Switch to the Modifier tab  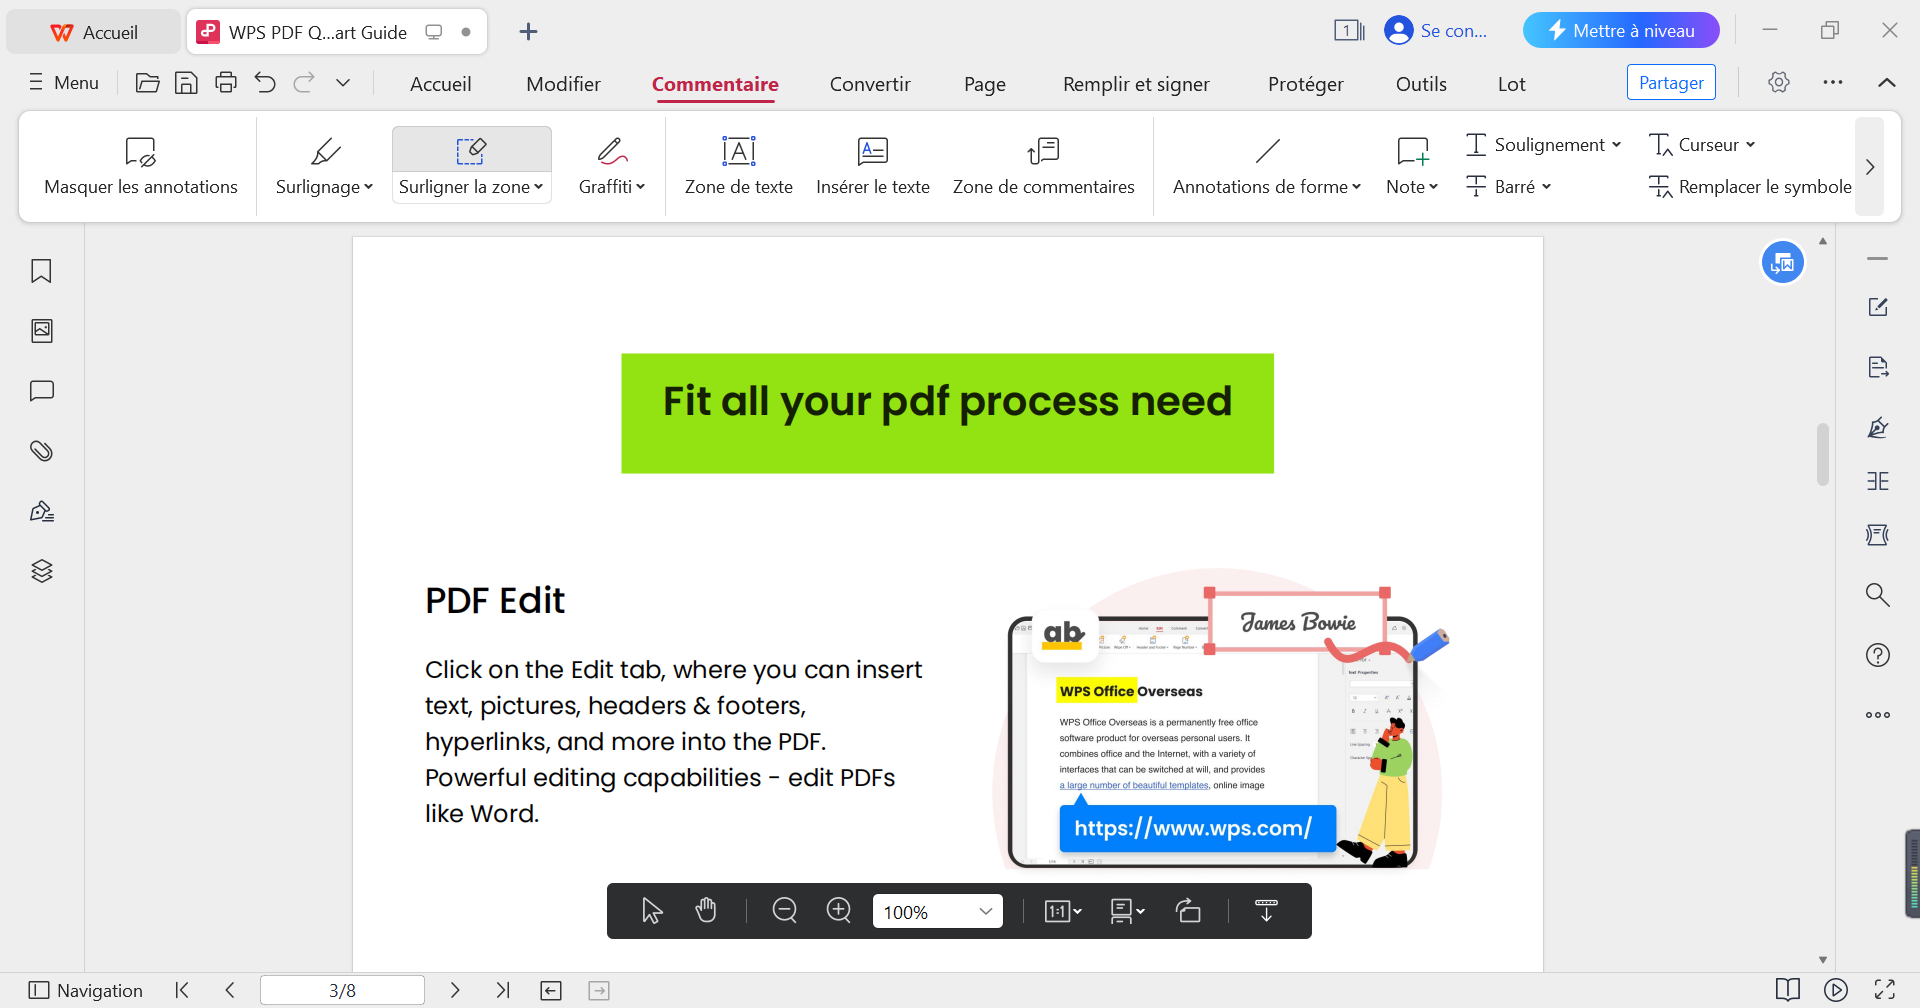[x=564, y=84]
